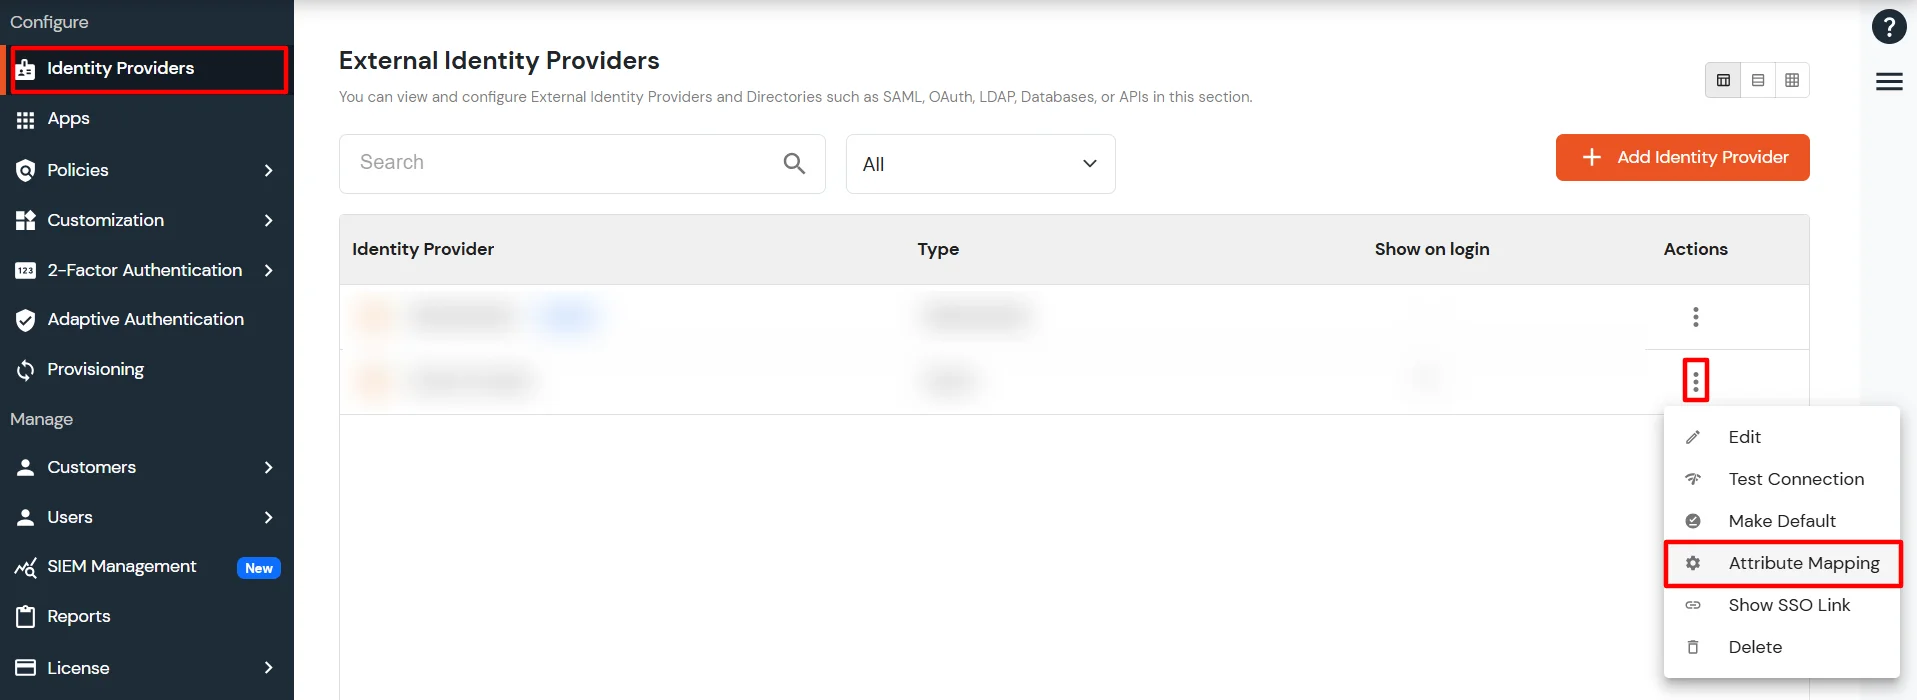1917x700 pixels.
Task: Switch to the grid view layout
Action: [x=1792, y=79]
